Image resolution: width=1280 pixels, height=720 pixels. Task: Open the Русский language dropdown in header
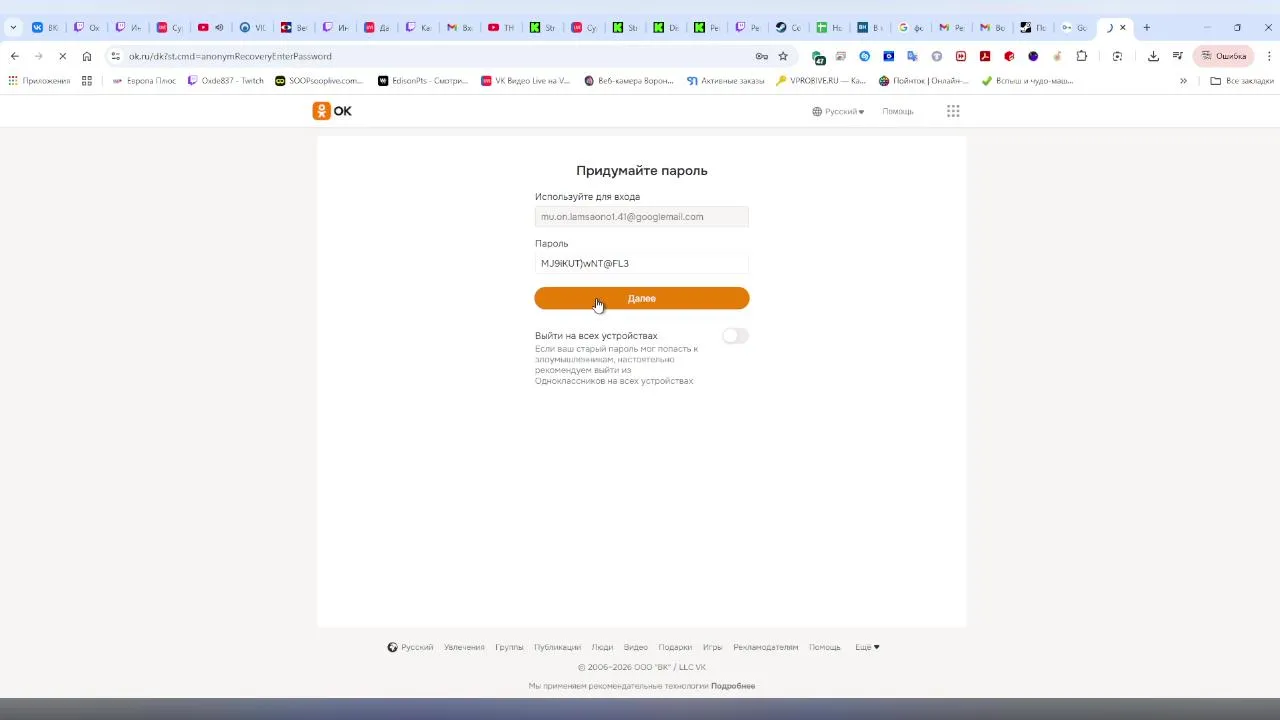click(838, 111)
